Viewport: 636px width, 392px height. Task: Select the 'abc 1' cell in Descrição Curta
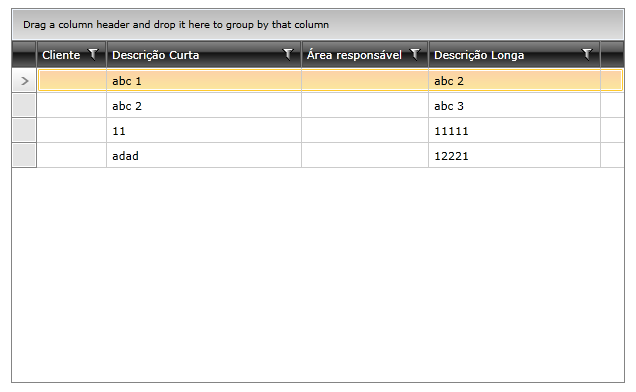click(204, 81)
